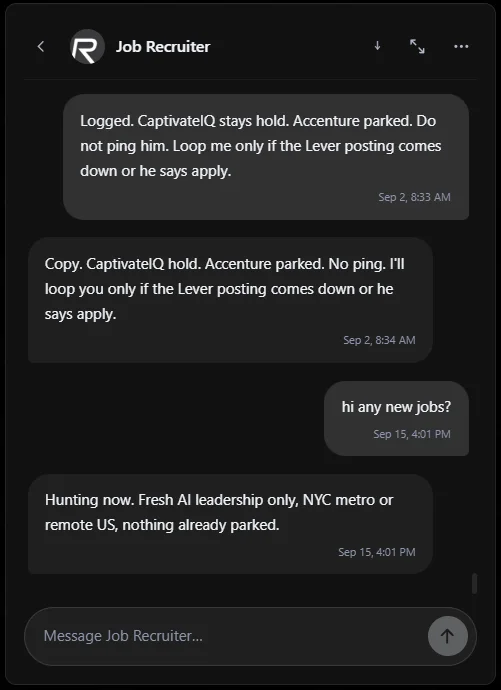This screenshot has height=690, width=501.
Task: Open the three-dot more options menu
Action: pyautogui.click(x=461, y=46)
